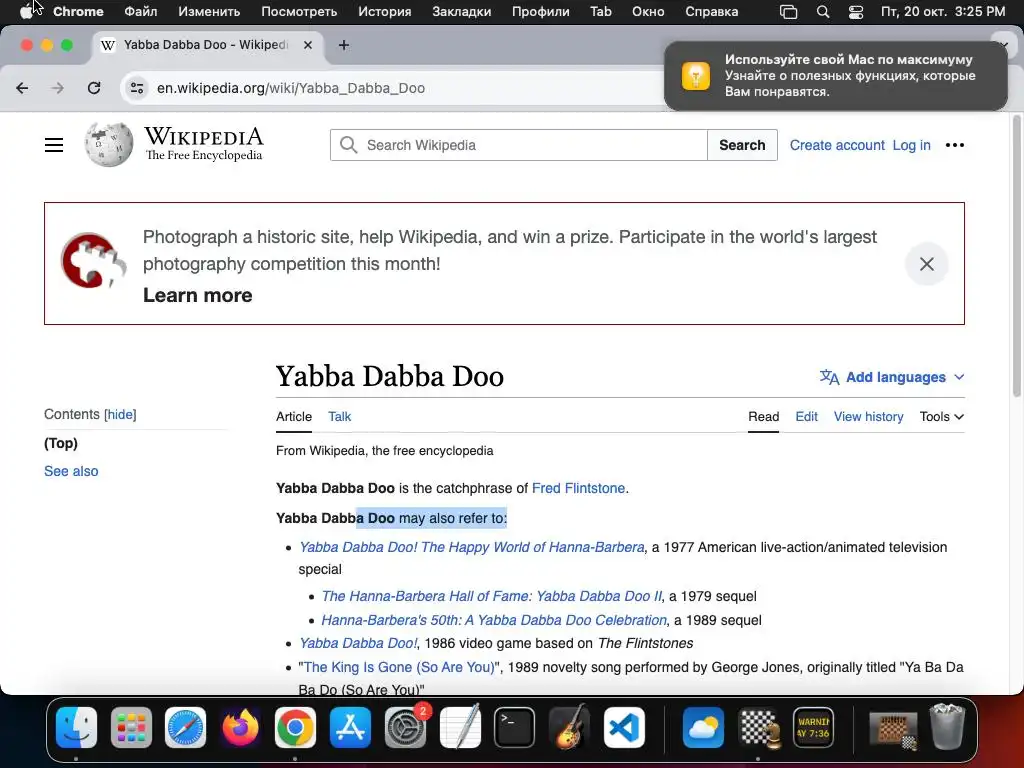Viewport: 1024px width, 768px height.
Task: Click the Wikipedia globe logo
Action: 108,145
